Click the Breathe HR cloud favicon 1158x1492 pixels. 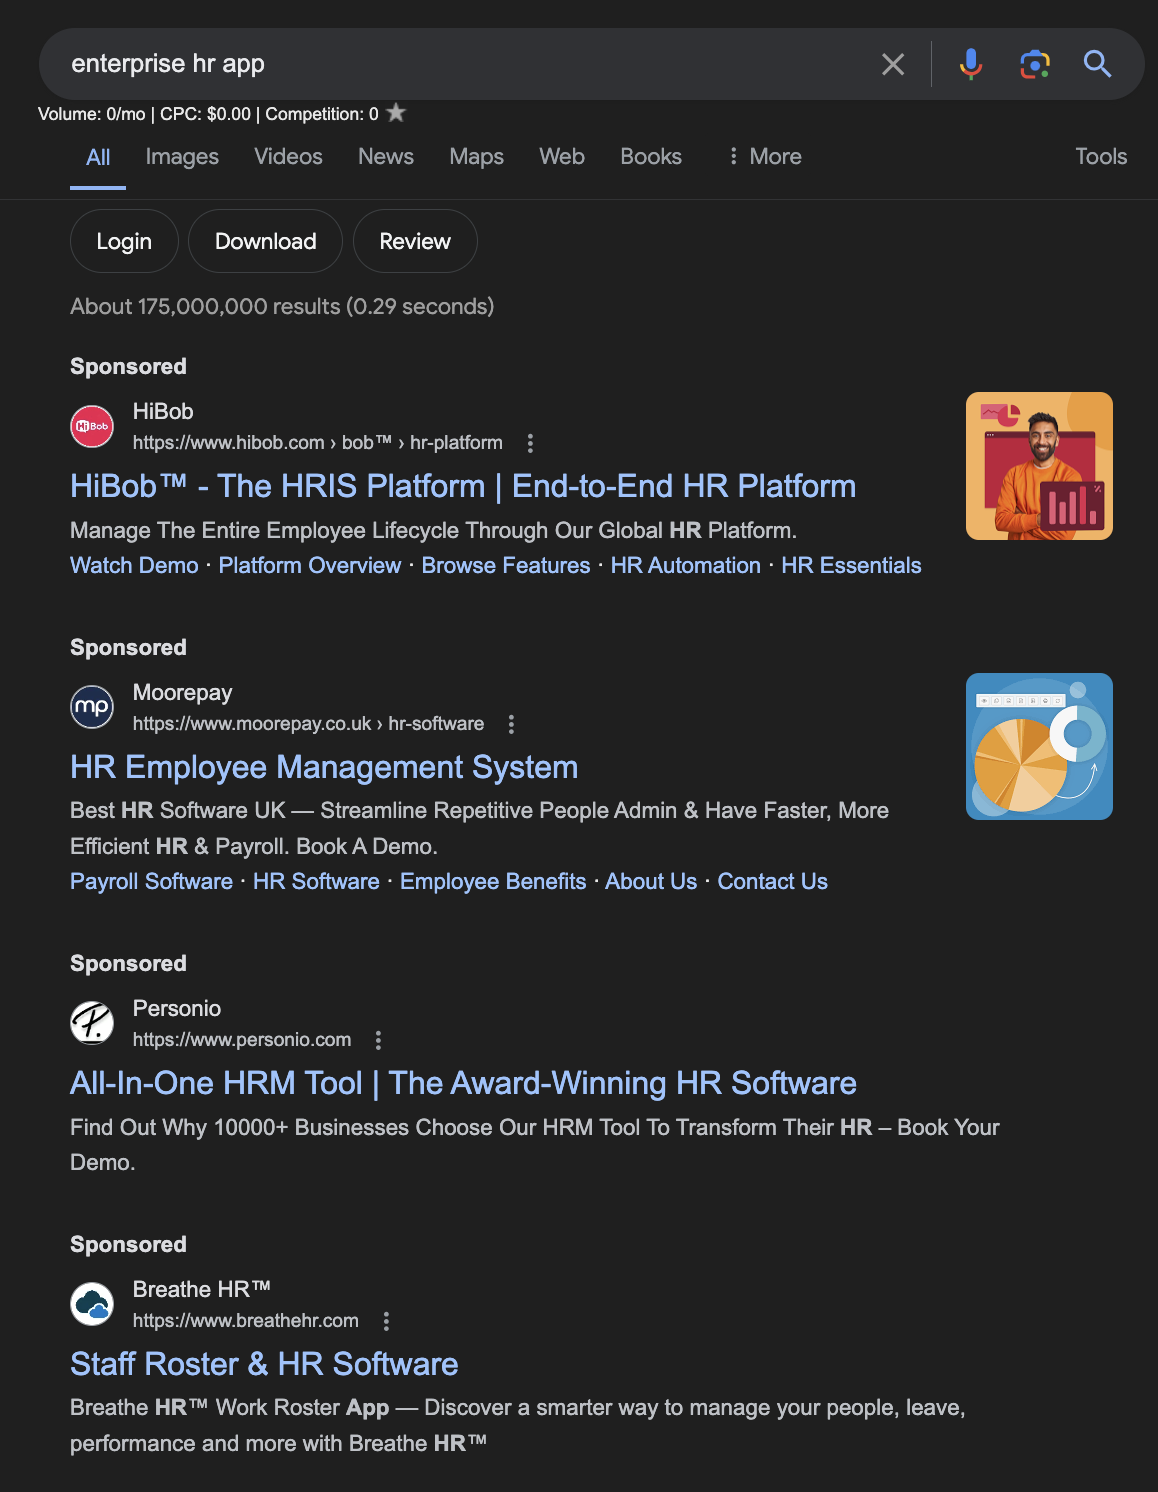92,1304
